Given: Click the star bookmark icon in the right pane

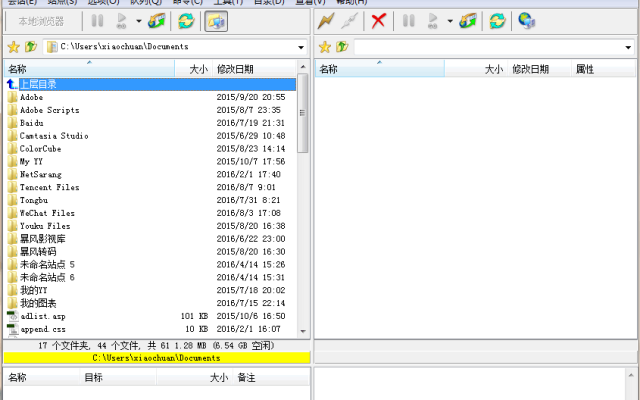Looking at the screenshot, I should coord(324,47).
